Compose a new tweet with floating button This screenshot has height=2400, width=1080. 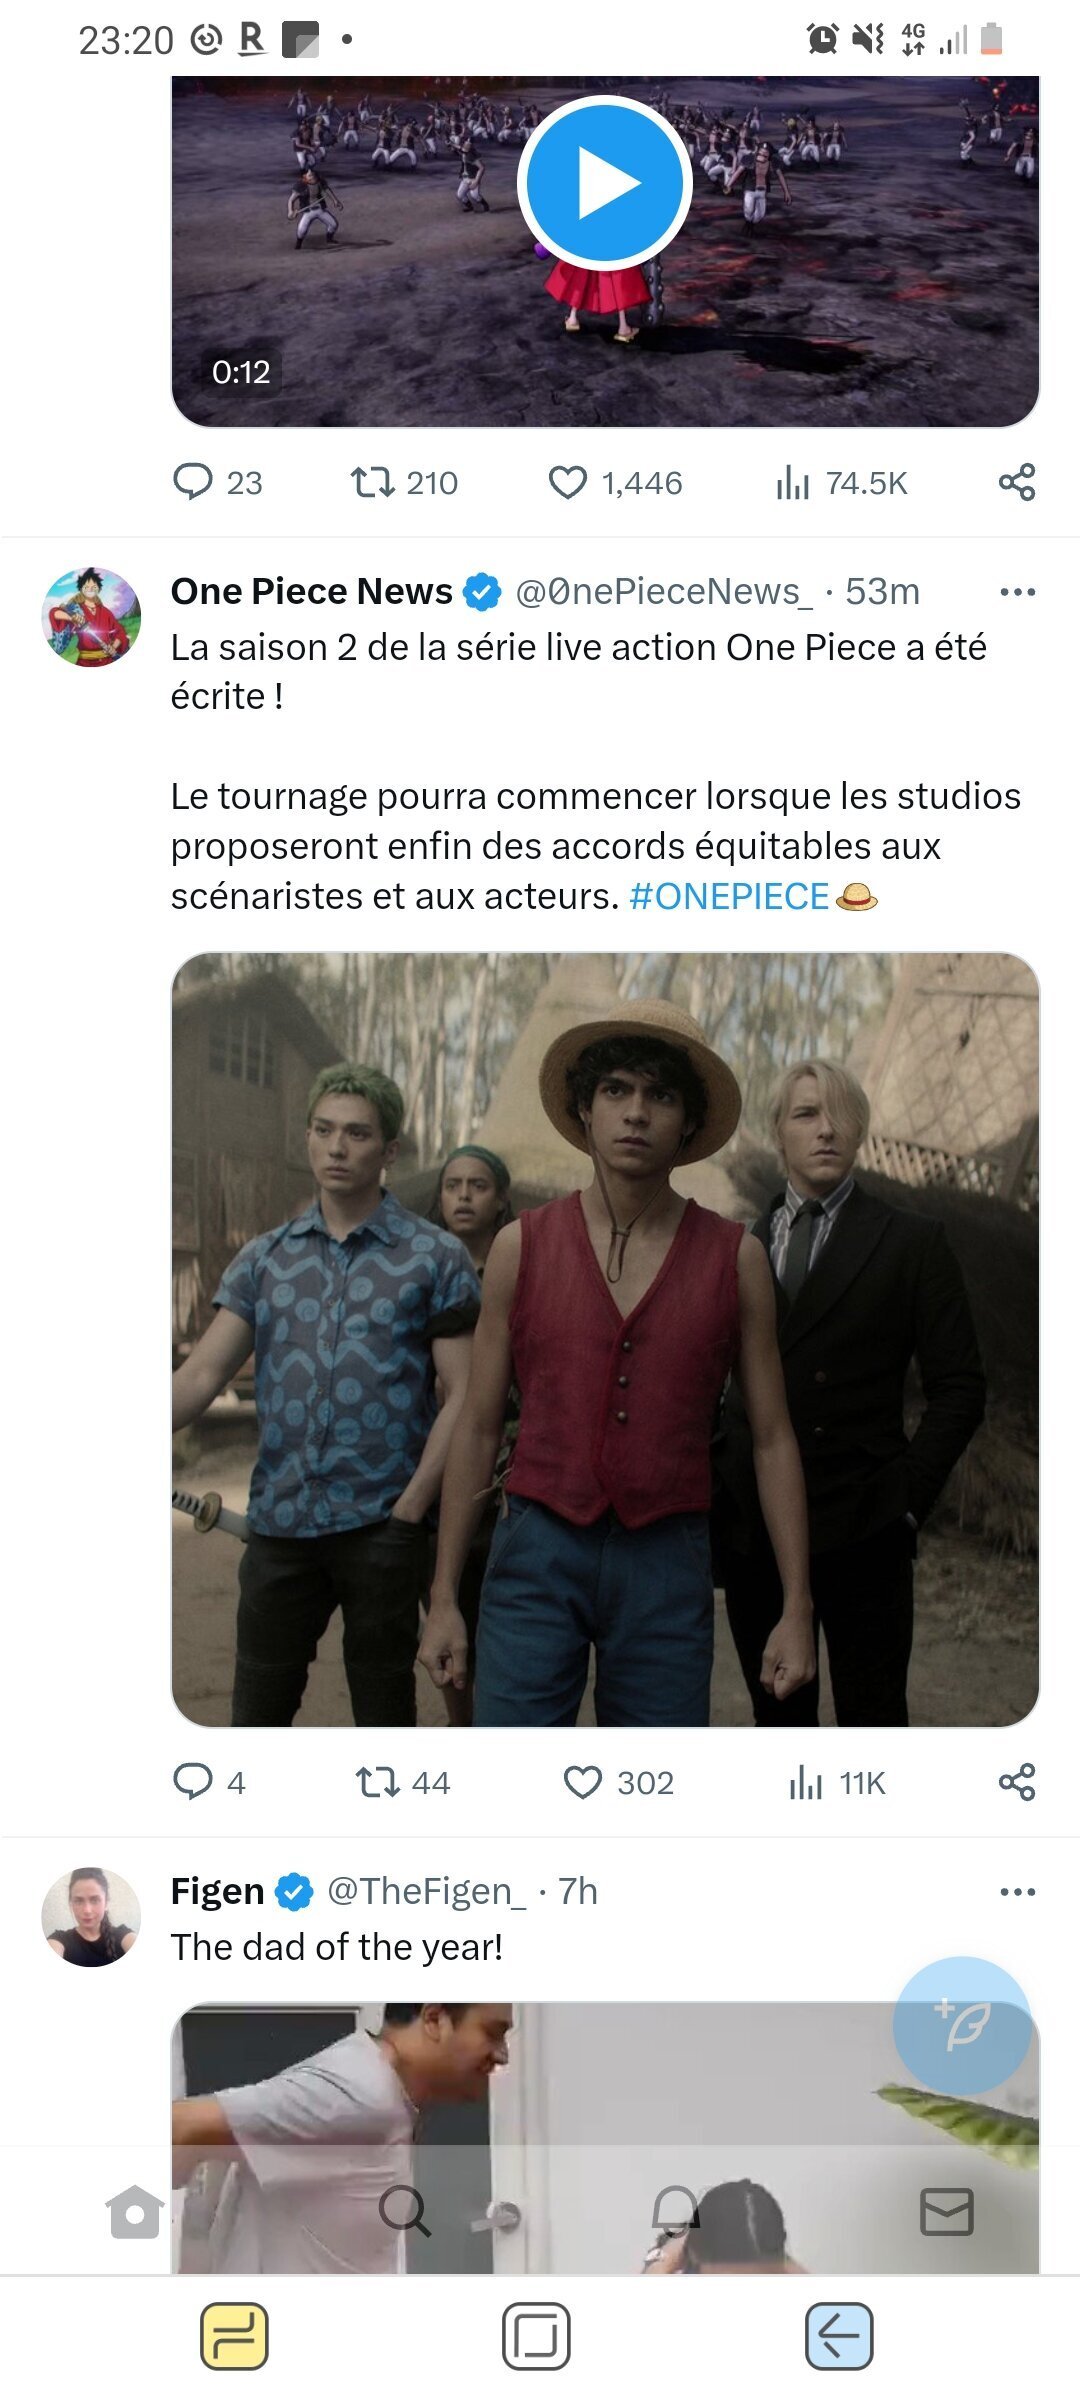[x=962, y=2026]
